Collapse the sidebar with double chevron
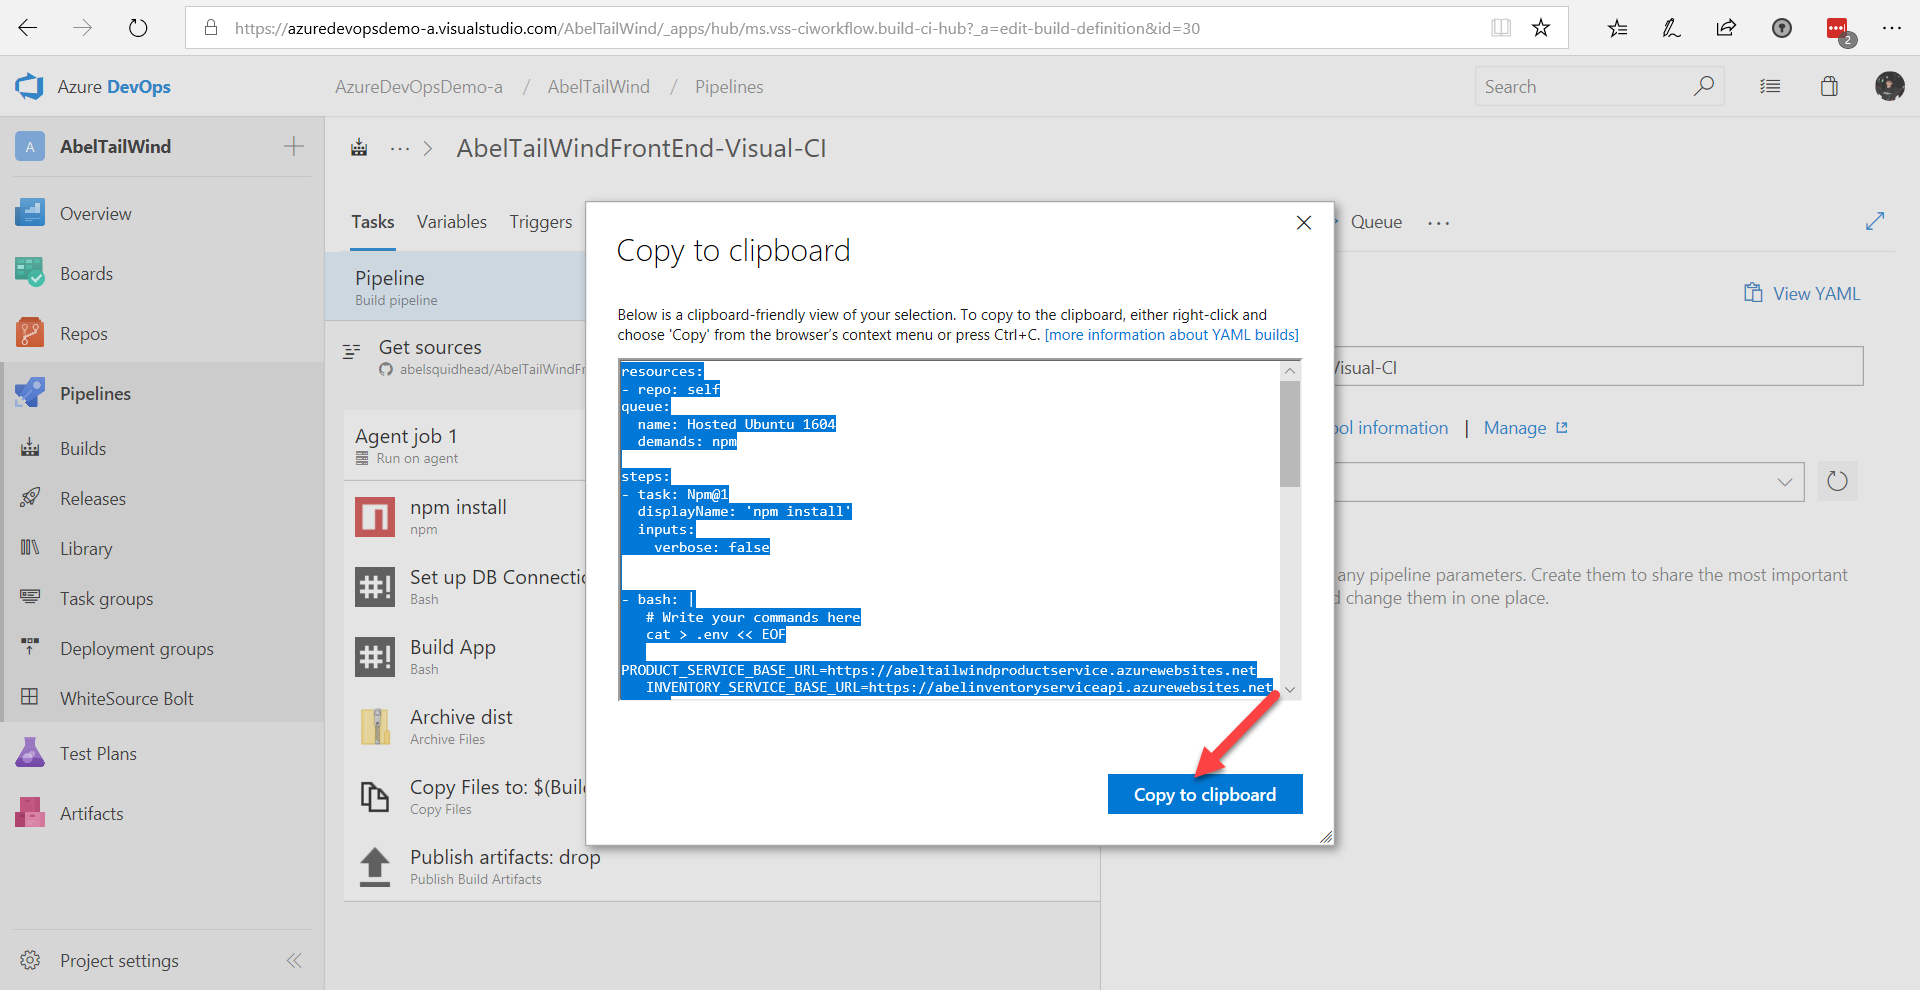The height and width of the screenshot is (990, 1920). pyautogui.click(x=294, y=961)
